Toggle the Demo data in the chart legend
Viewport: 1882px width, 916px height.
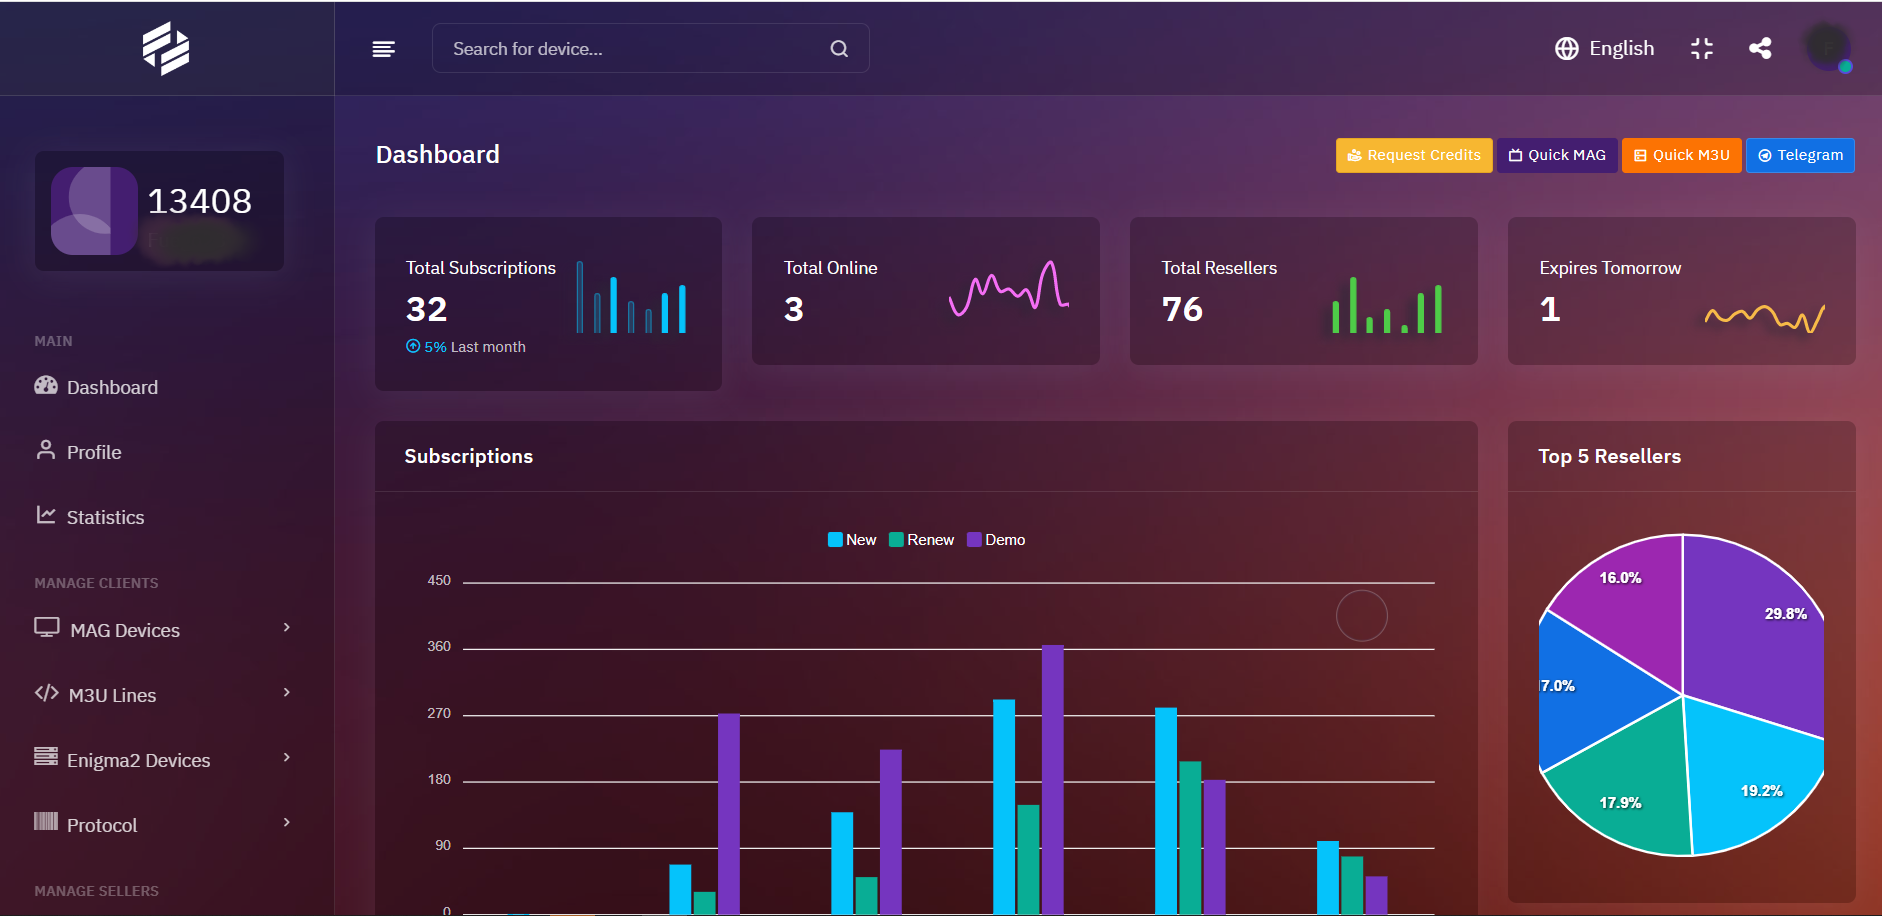pyautogui.click(x=996, y=539)
